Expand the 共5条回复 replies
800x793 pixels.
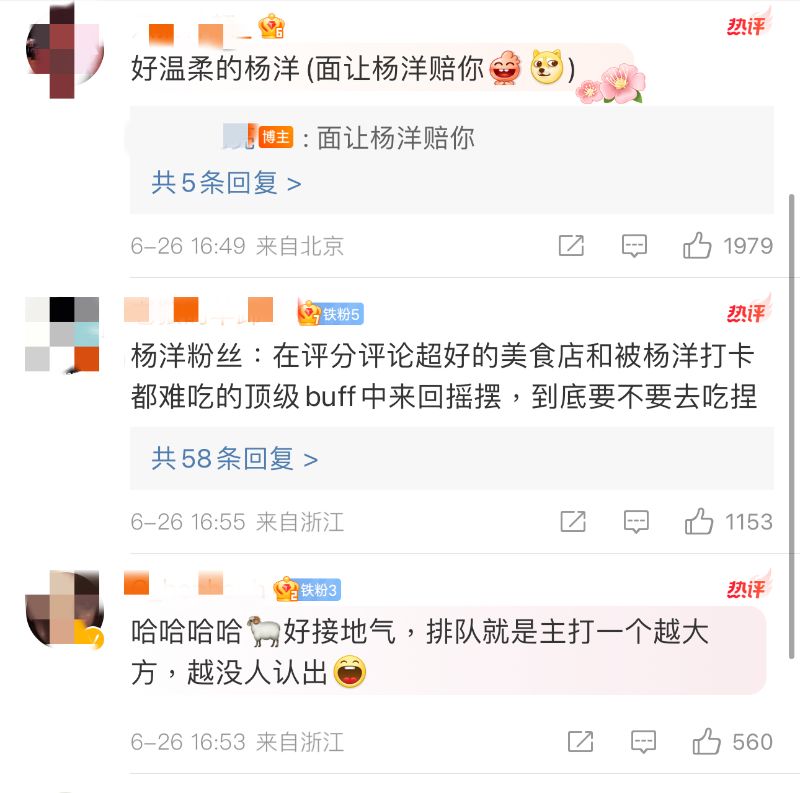point(226,183)
